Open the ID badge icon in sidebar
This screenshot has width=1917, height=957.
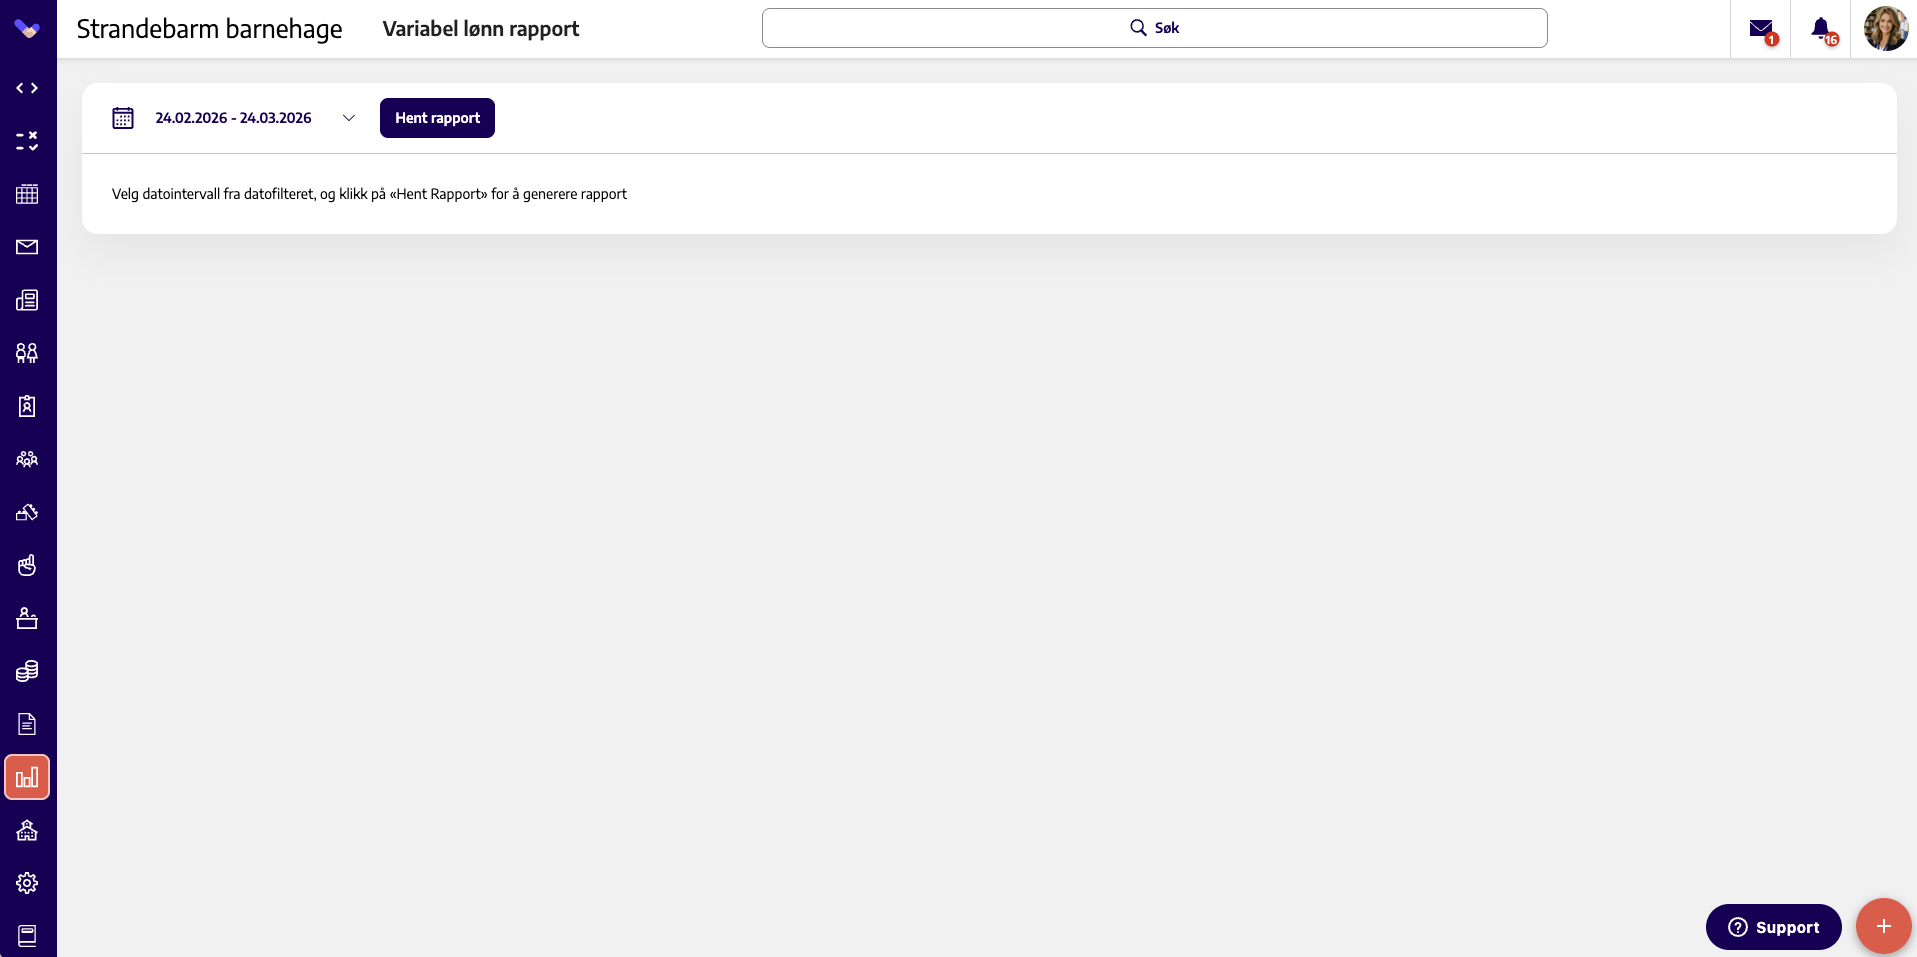click(27, 406)
